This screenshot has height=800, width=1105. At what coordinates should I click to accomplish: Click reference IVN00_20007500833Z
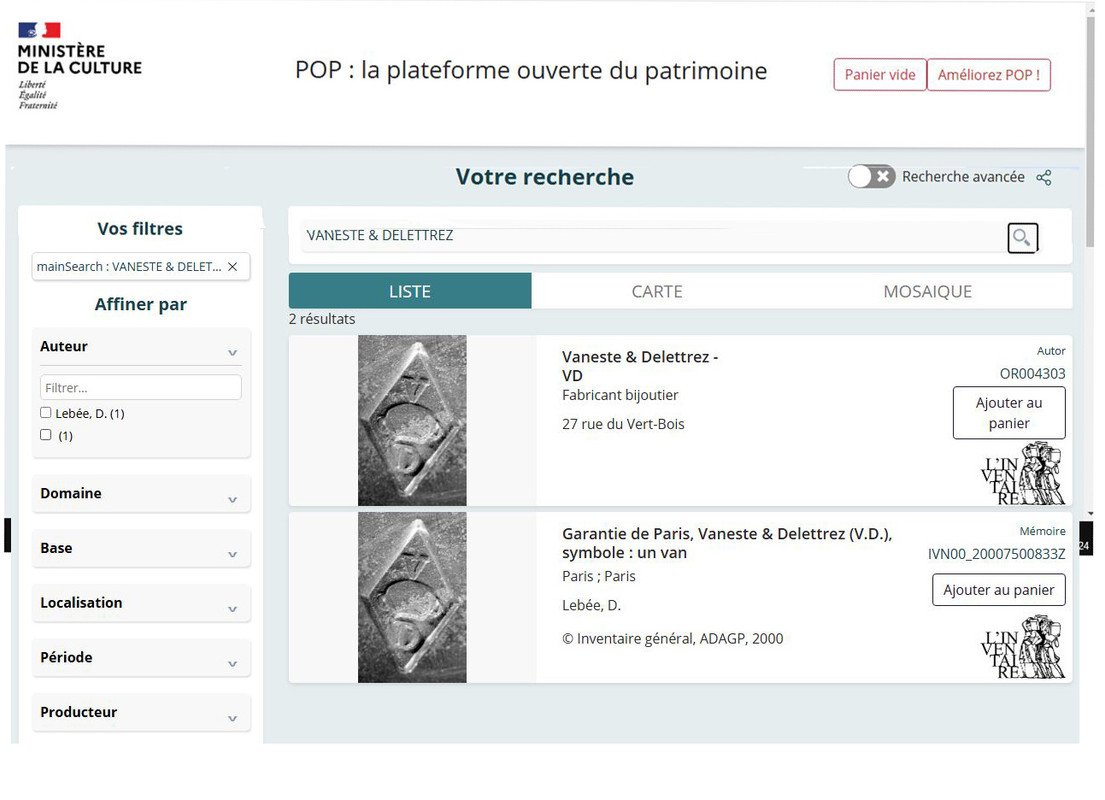coord(996,554)
